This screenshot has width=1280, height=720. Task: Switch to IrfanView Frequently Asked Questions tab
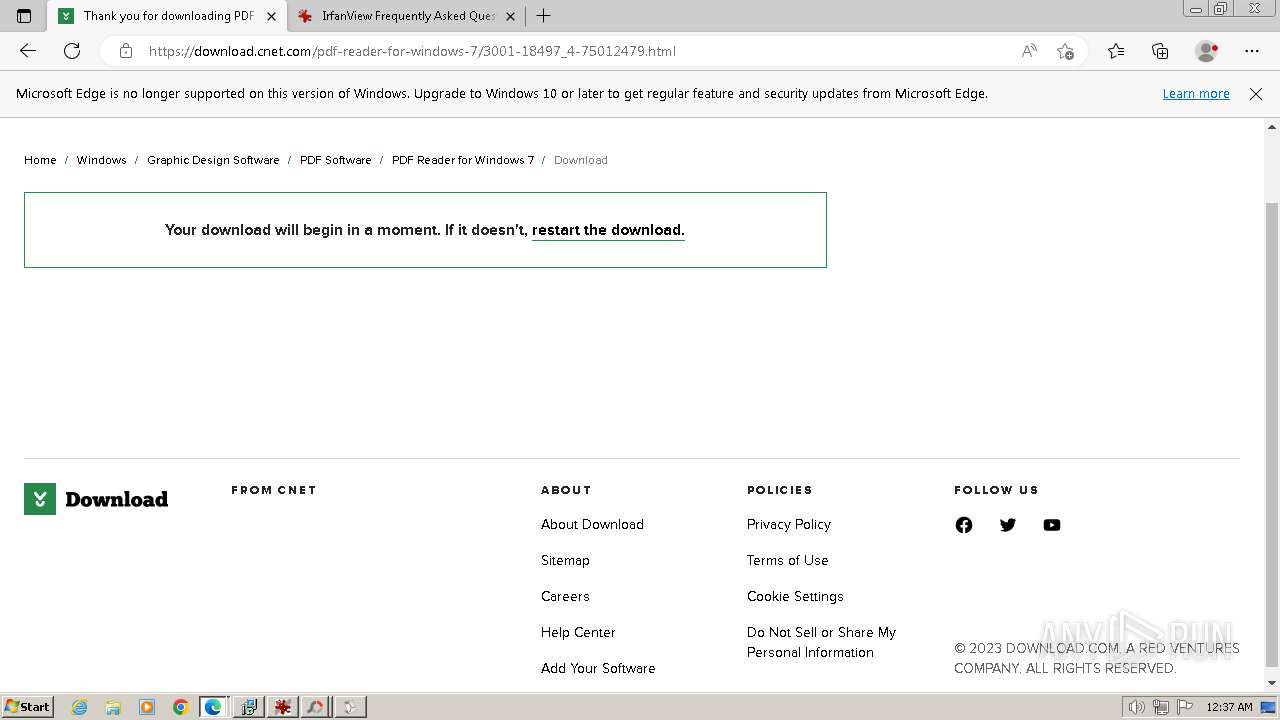coord(408,16)
